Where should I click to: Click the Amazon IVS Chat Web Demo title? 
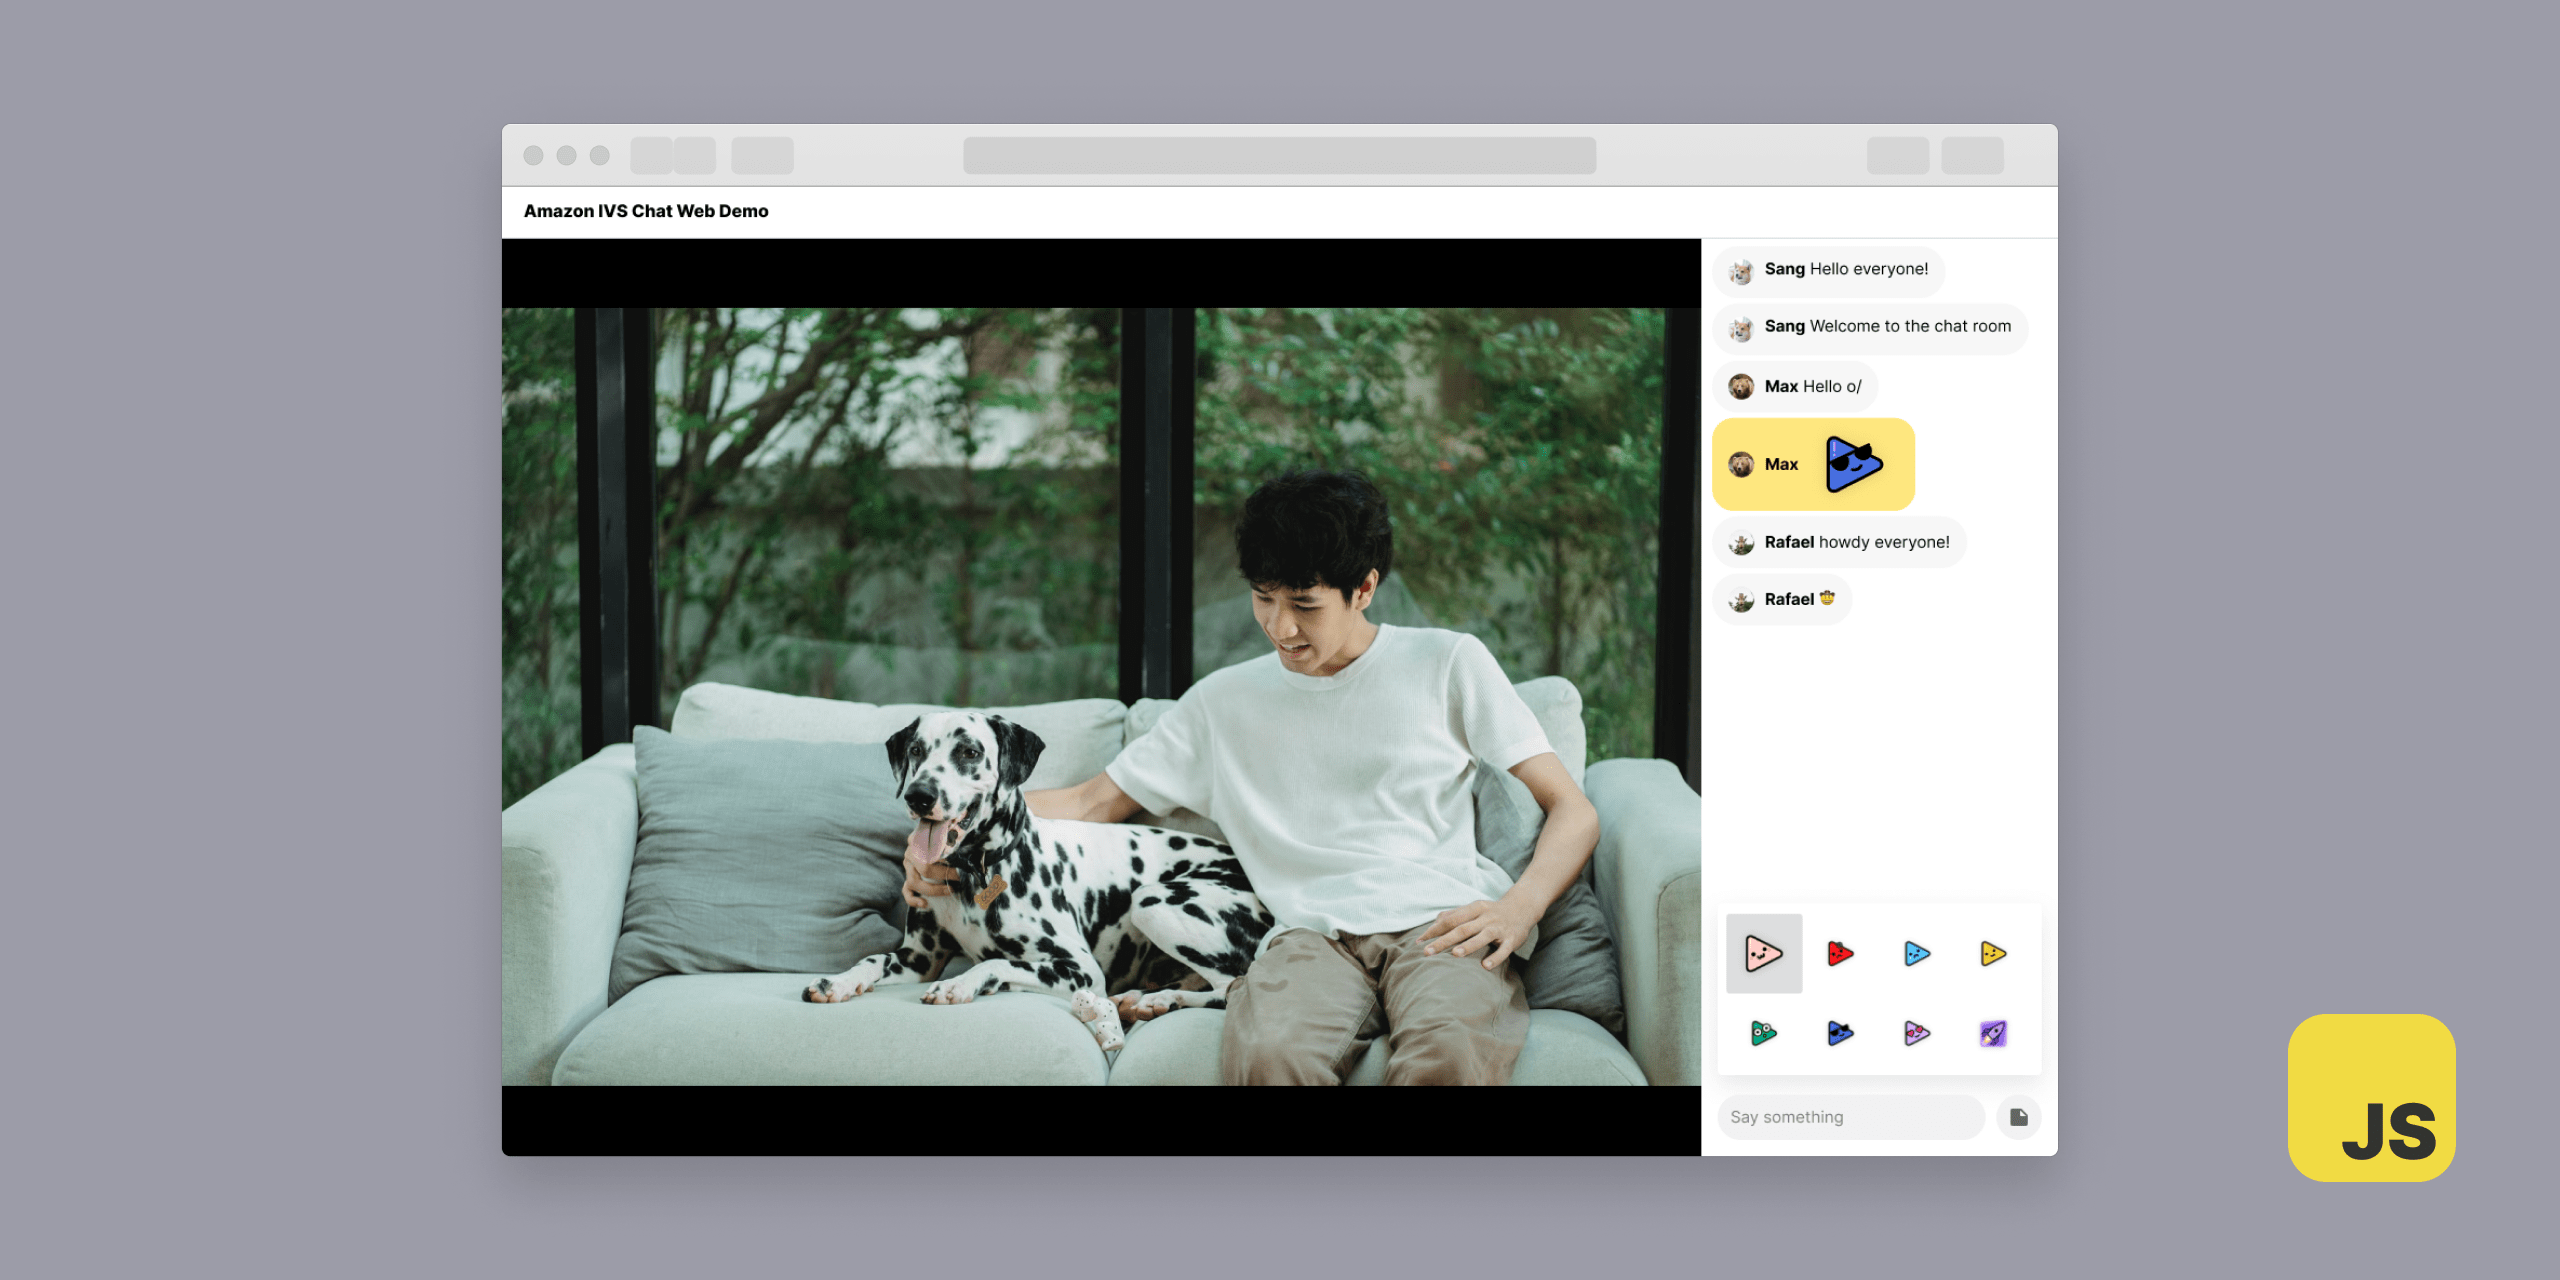645,209
